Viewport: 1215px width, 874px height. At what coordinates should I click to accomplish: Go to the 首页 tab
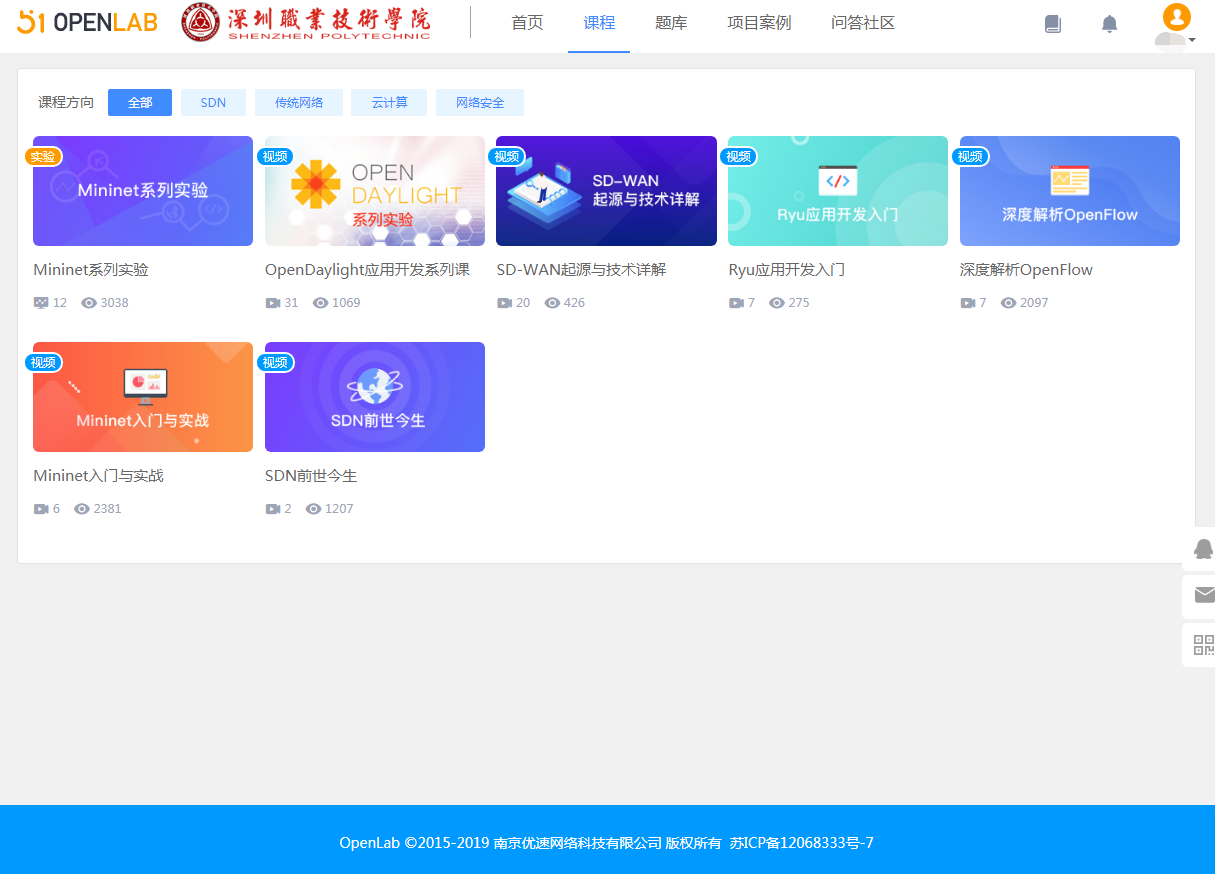tap(527, 23)
